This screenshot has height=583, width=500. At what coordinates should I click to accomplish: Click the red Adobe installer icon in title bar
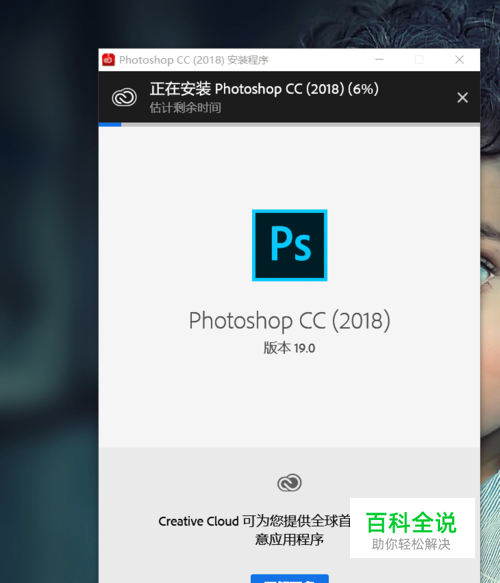(x=109, y=60)
